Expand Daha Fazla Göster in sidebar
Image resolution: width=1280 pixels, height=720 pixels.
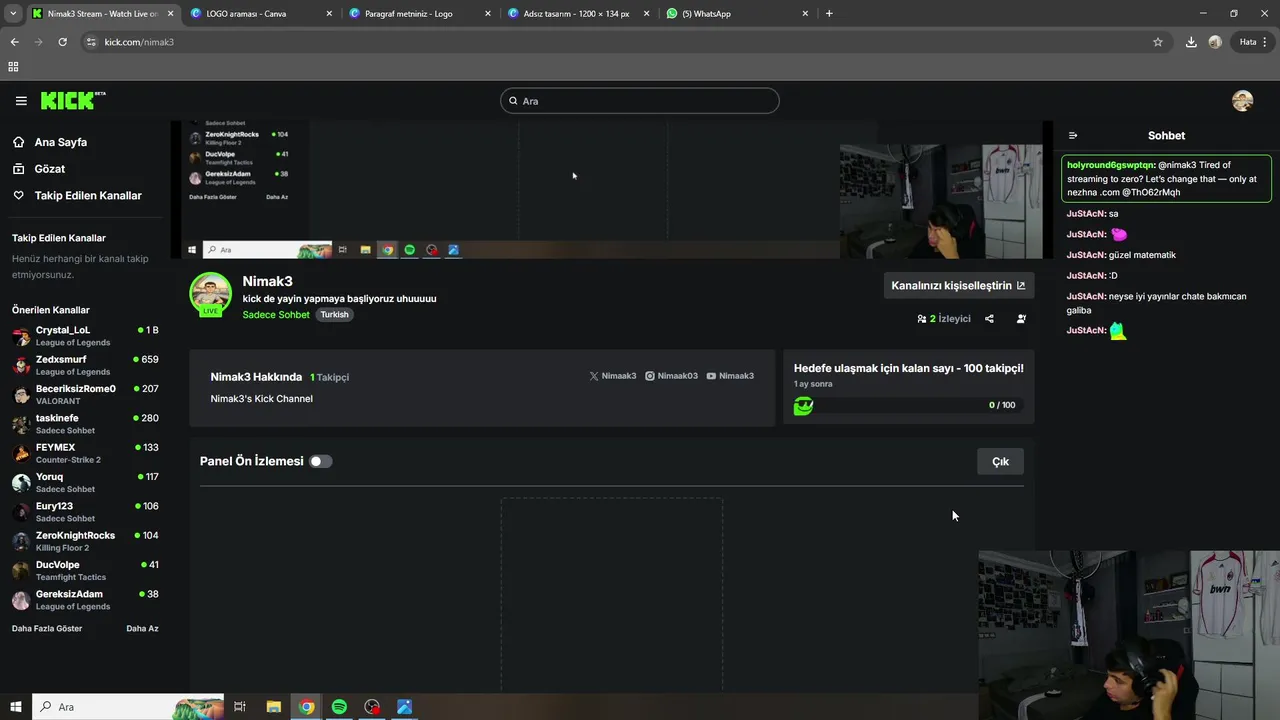coord(47,629)
